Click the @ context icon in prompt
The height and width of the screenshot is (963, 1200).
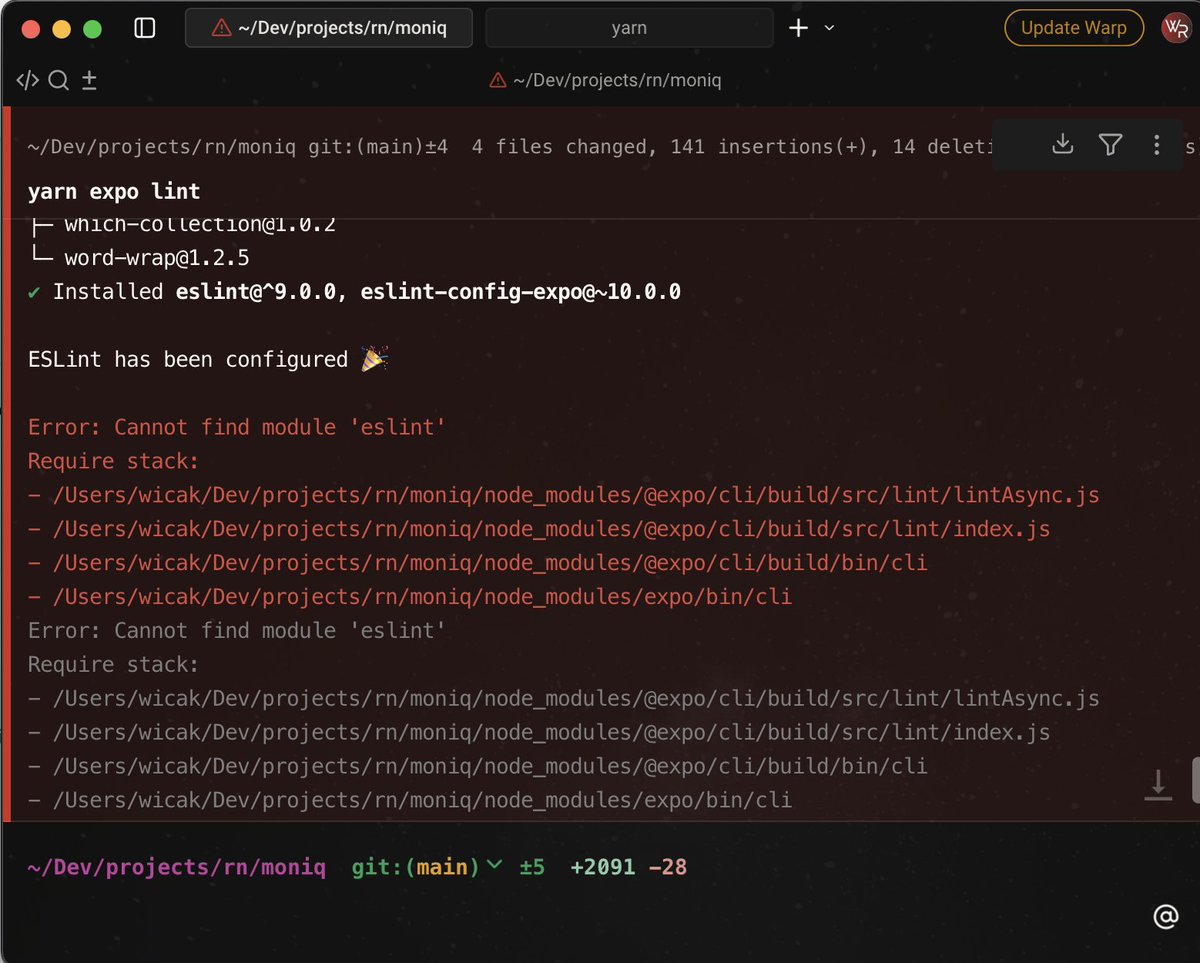coord(1164,916)
